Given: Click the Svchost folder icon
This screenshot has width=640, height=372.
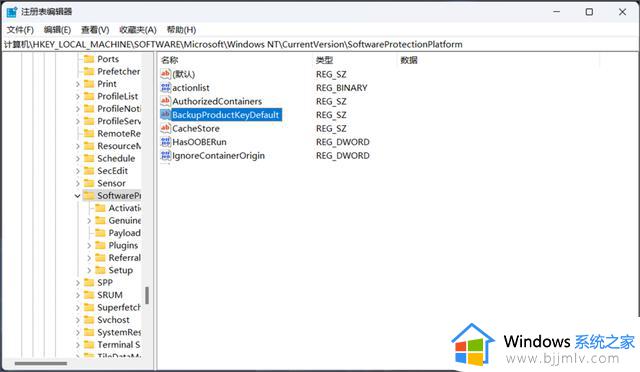Looking at the screenshot, I should coord(89,320).
